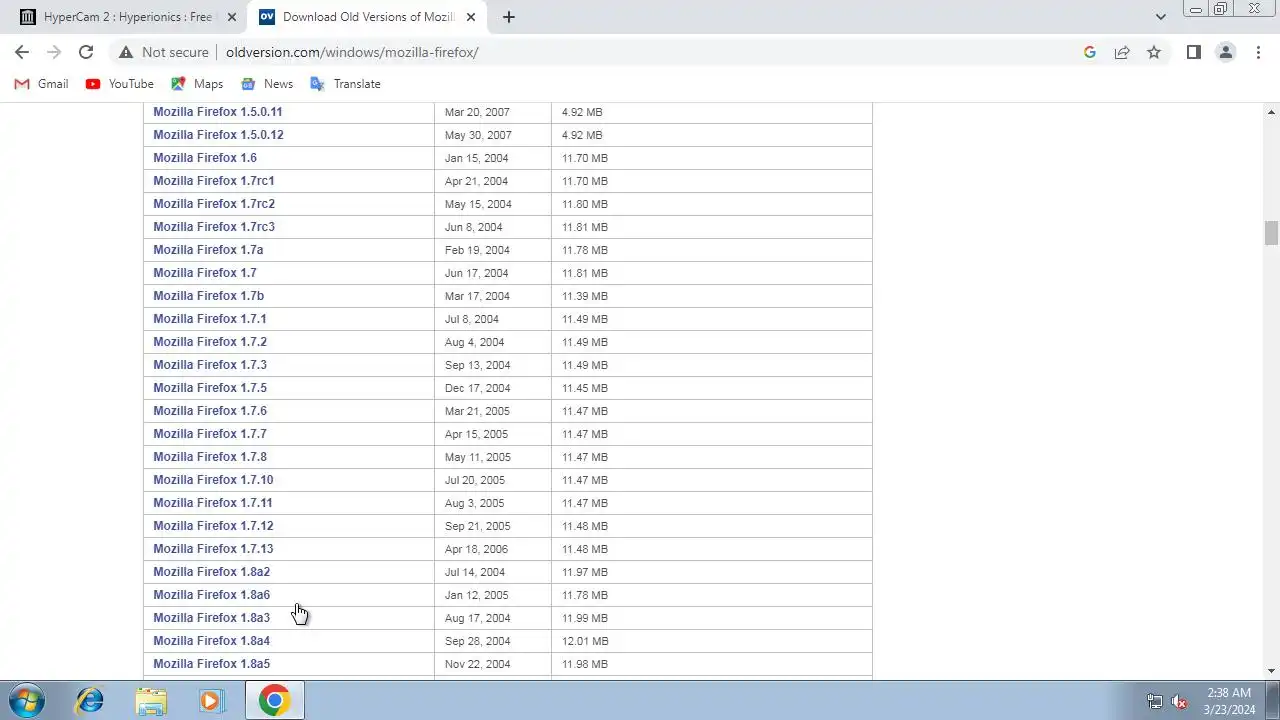The image size is (1280, 720).
Task: Open network tray icon
Action: (1155, 701)
